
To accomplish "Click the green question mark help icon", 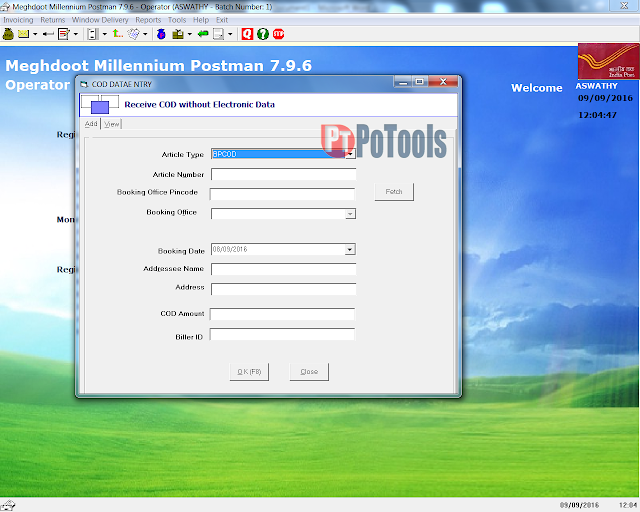I will point(263,34).
